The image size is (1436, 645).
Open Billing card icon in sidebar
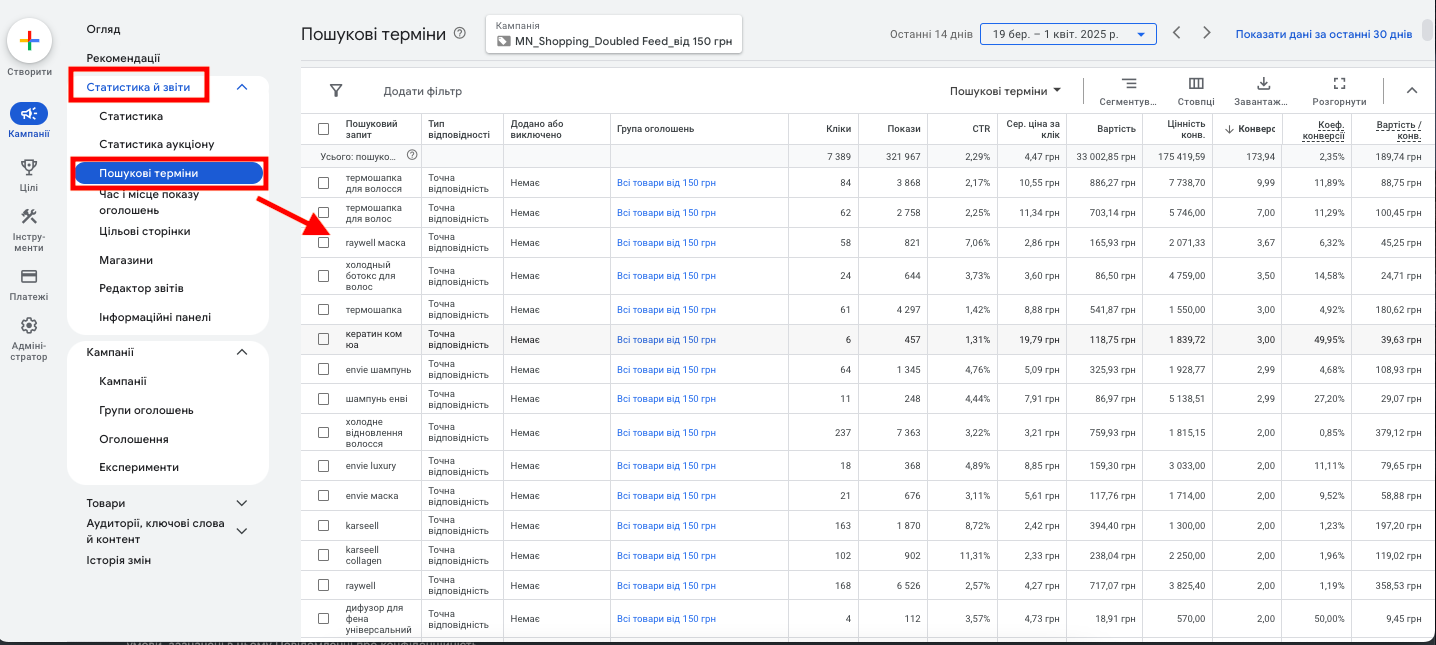pos(29,276)
